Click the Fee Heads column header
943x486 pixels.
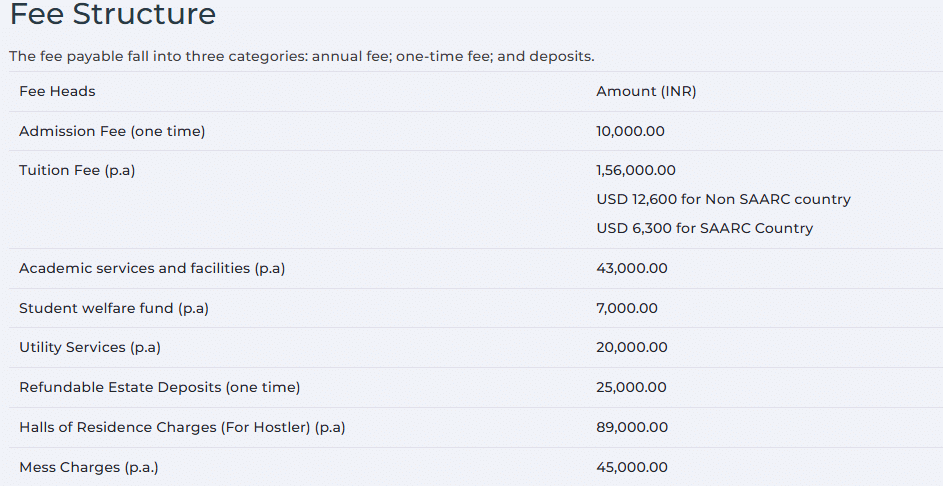pyautogui.click(x=57, y=91)
